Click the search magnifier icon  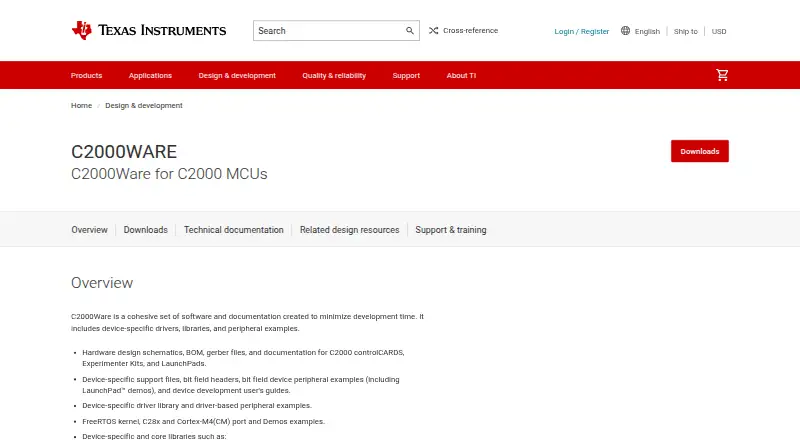click(x=410, y=31)
